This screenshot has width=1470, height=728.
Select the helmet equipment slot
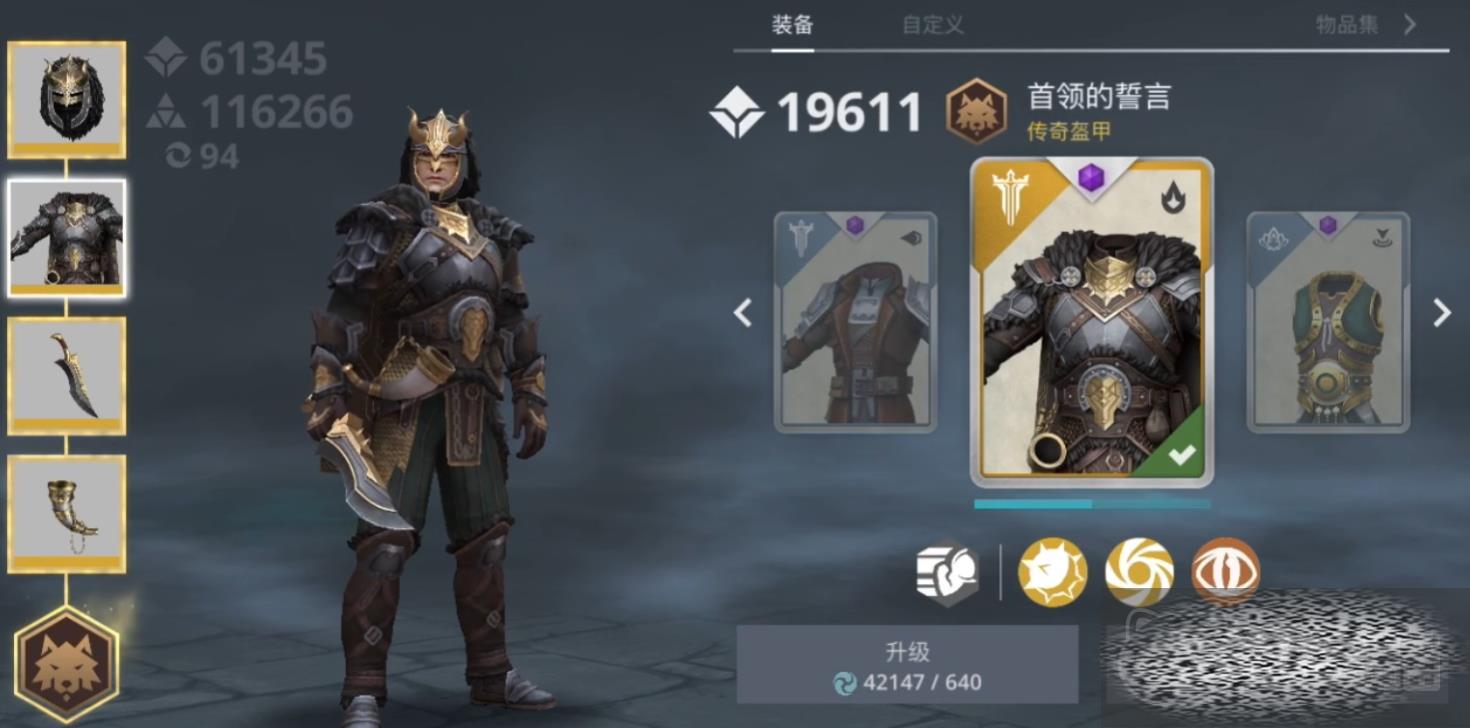pyautogui.click(x=67, y=100)
